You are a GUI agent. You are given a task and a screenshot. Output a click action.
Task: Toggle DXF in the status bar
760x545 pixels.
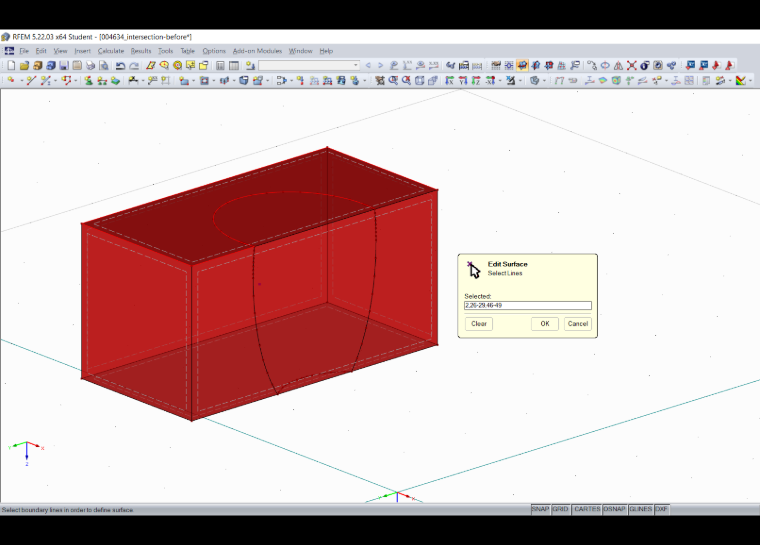pos(662,509)
